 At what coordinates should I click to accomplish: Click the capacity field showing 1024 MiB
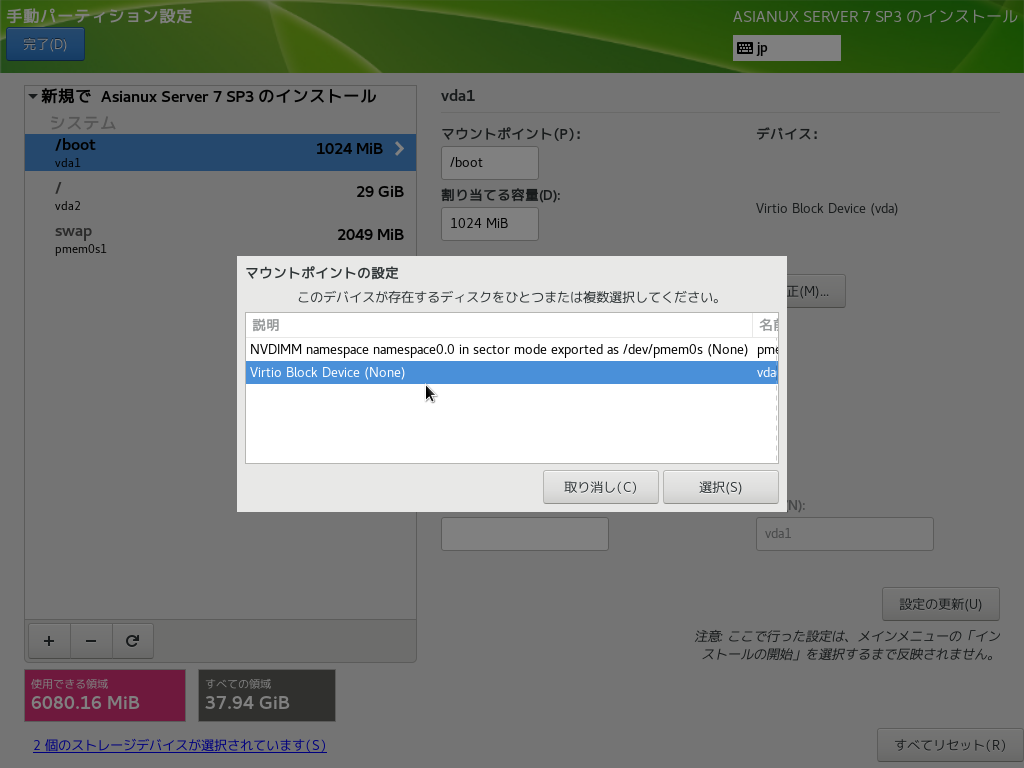(489, 224)
